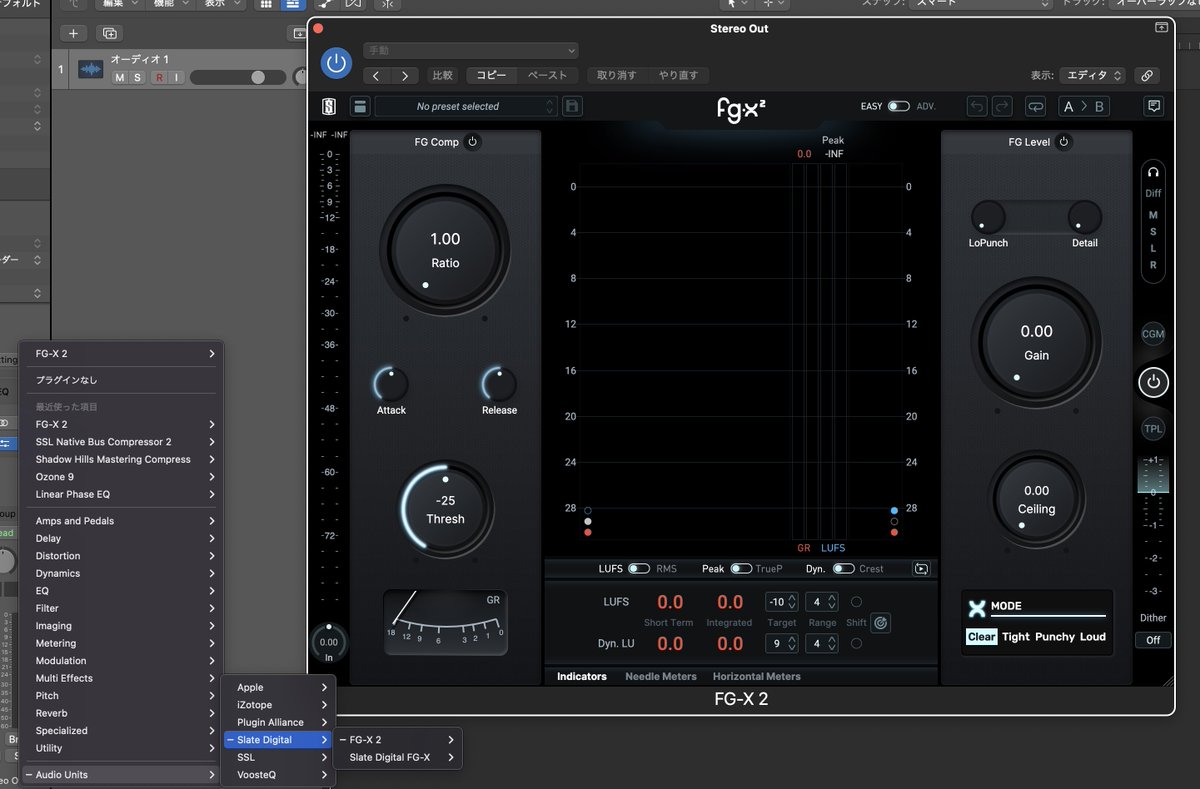
Task: Click the FG-X 2 undo arrow icon
Action: coord(976,106)
